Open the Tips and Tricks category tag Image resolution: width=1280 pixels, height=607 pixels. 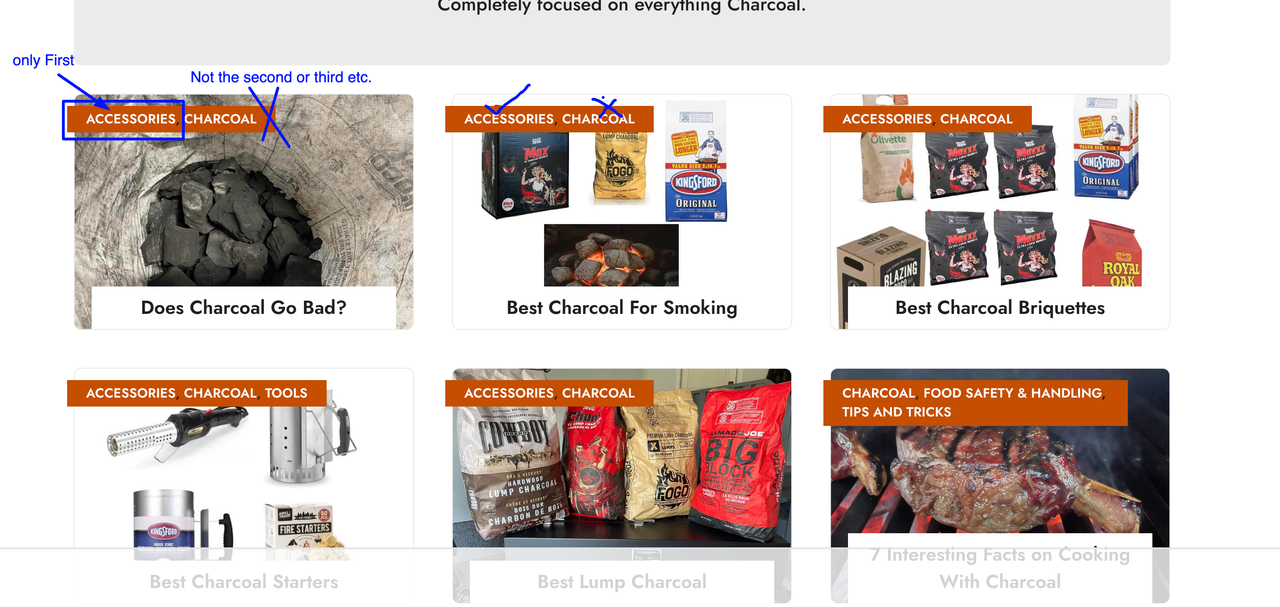coord(896,412)
